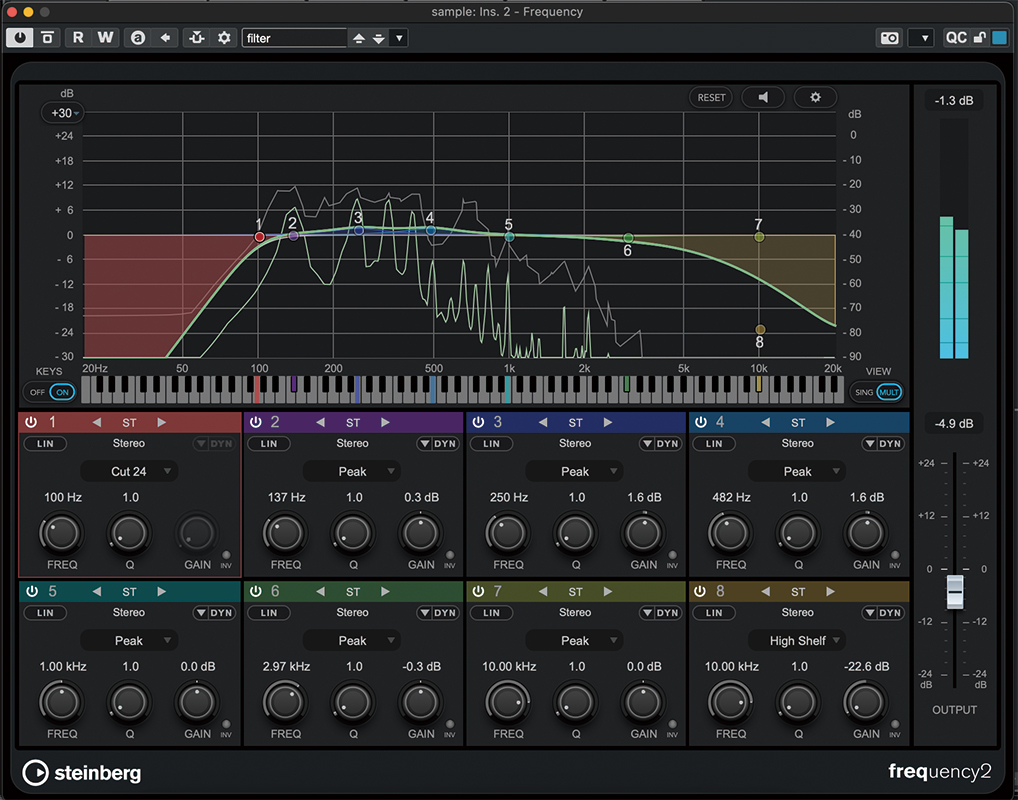Load the previous preset with the up arrow
The image size is (1018, 800).
(x=358, y=38)
